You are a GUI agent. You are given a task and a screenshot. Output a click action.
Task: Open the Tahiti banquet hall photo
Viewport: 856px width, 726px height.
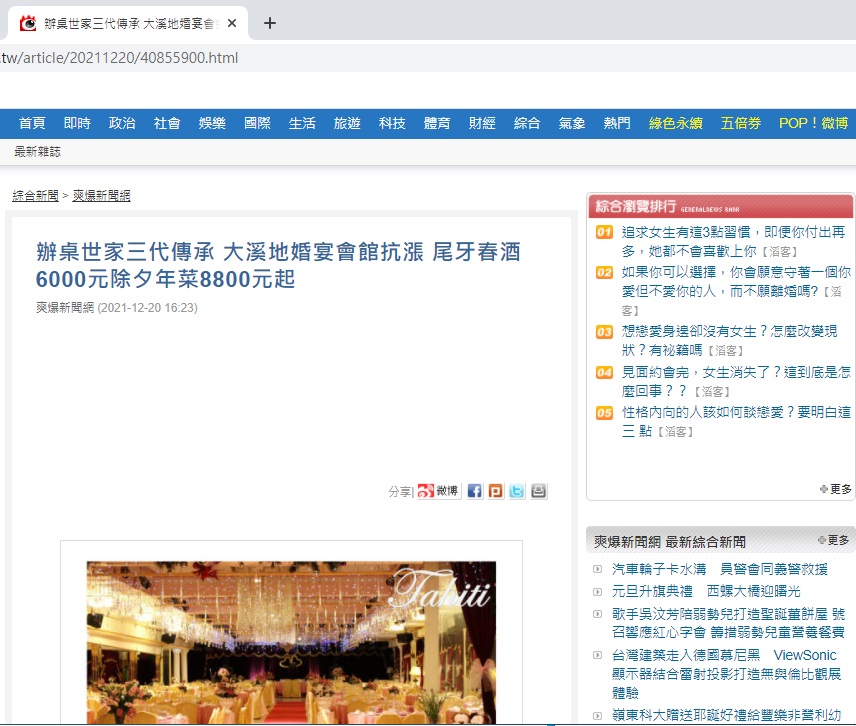coord(291,640)
